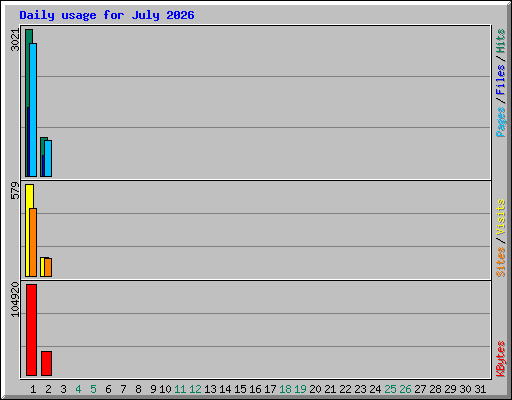Click the 'Sites' legend label

[501, 262]
